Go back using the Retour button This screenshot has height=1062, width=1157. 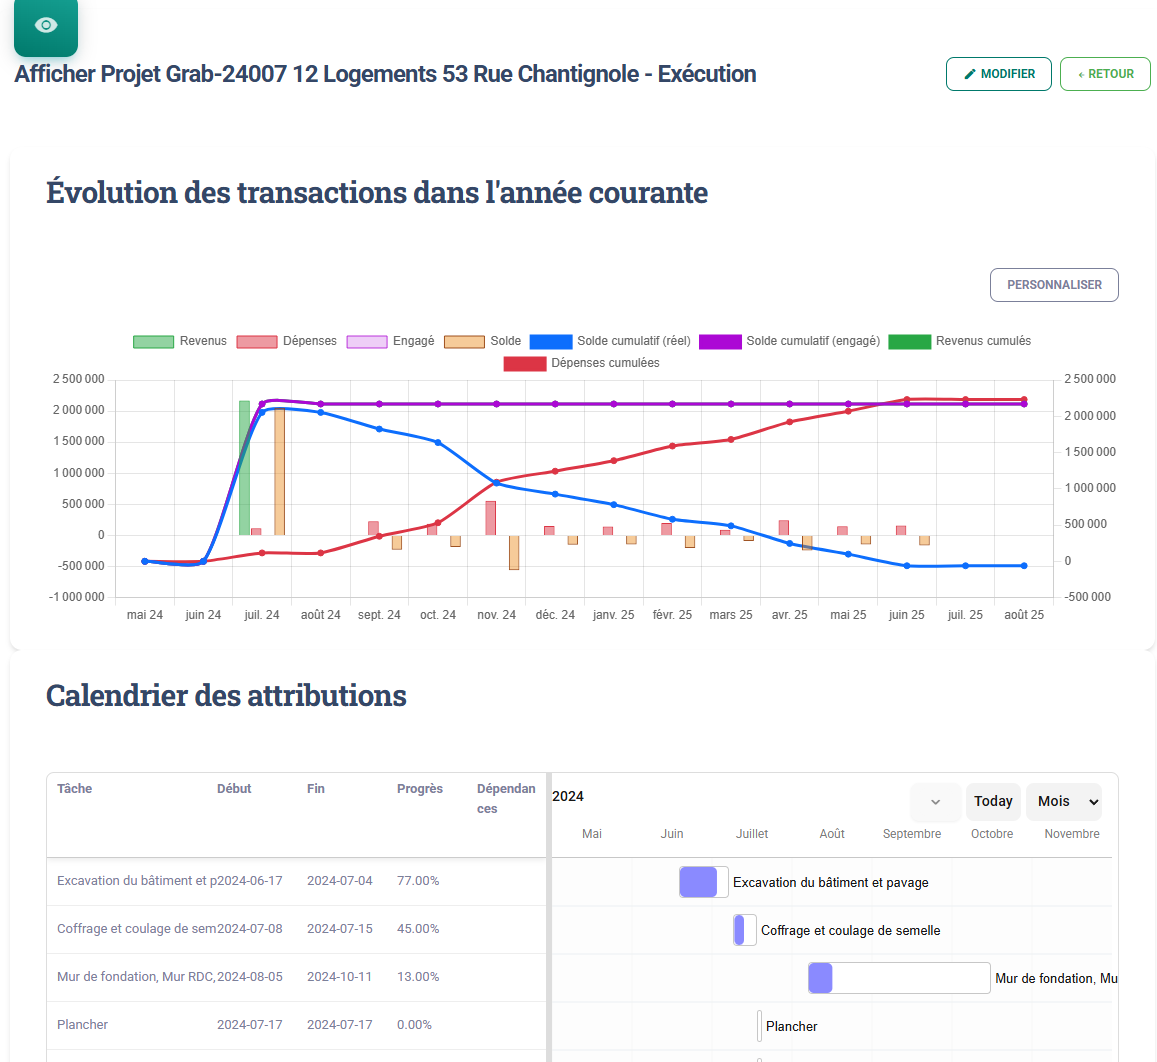point(1105,74)
